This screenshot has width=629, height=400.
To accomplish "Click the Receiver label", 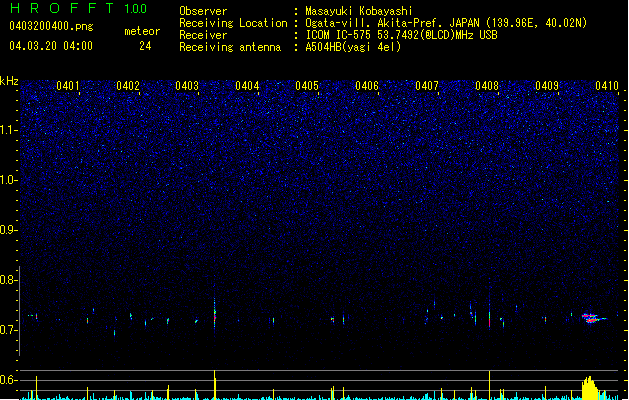I will [203, 35].
